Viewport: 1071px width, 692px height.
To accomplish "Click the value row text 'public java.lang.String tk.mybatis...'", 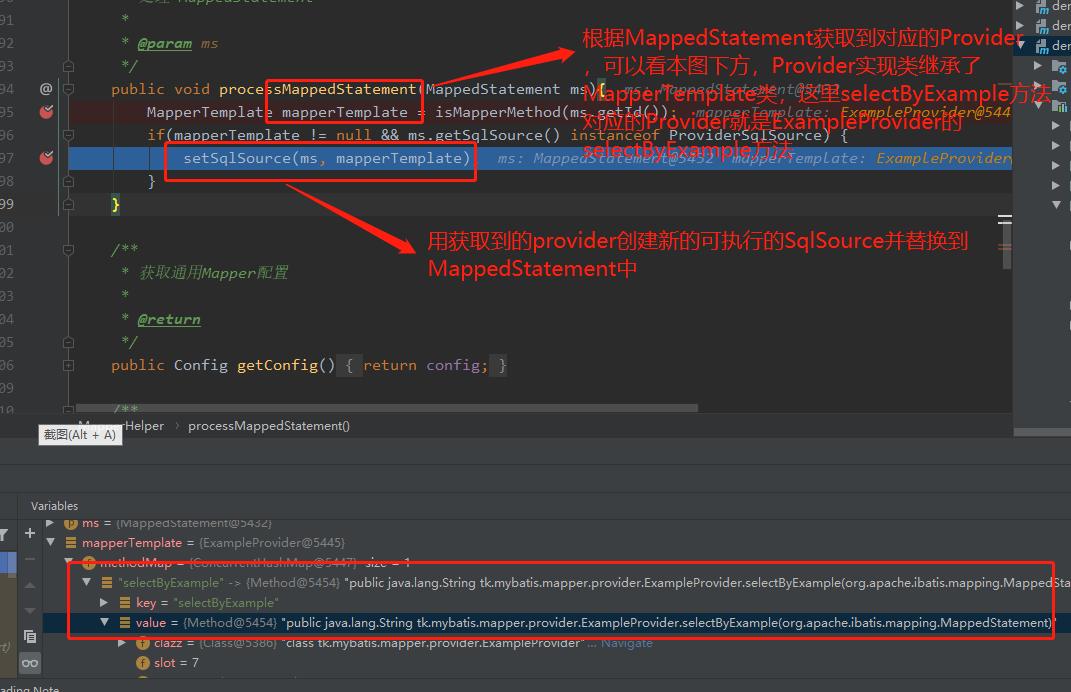I will click(x=669, y=622).
